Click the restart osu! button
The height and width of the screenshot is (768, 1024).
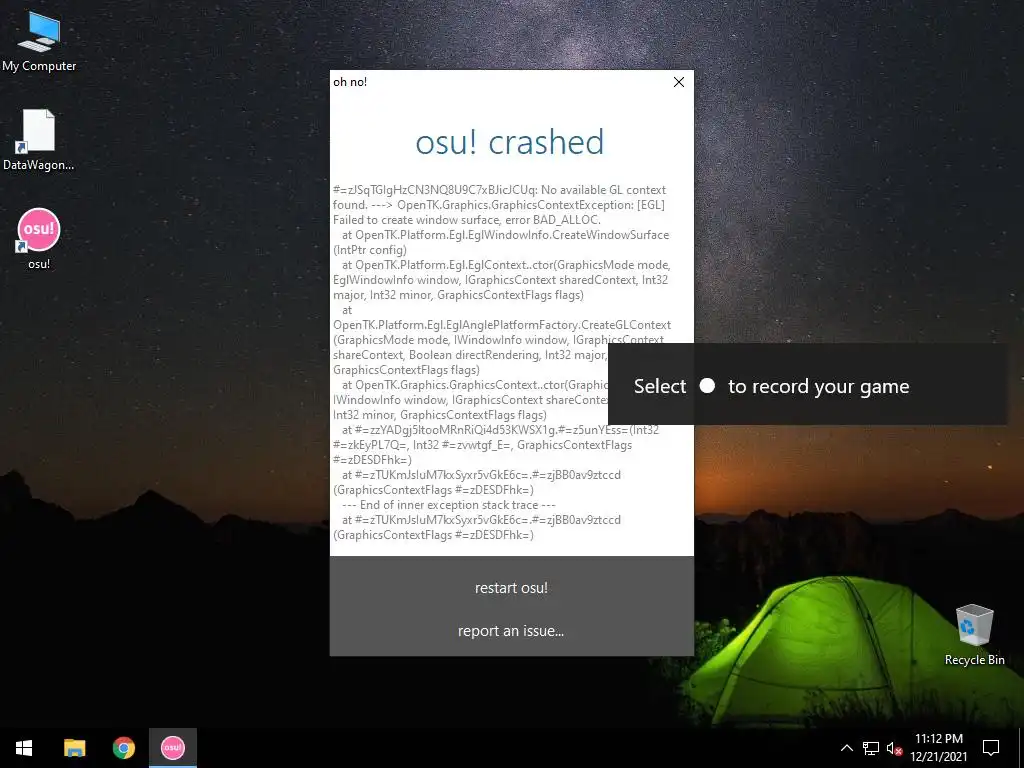tap(511, 588)
